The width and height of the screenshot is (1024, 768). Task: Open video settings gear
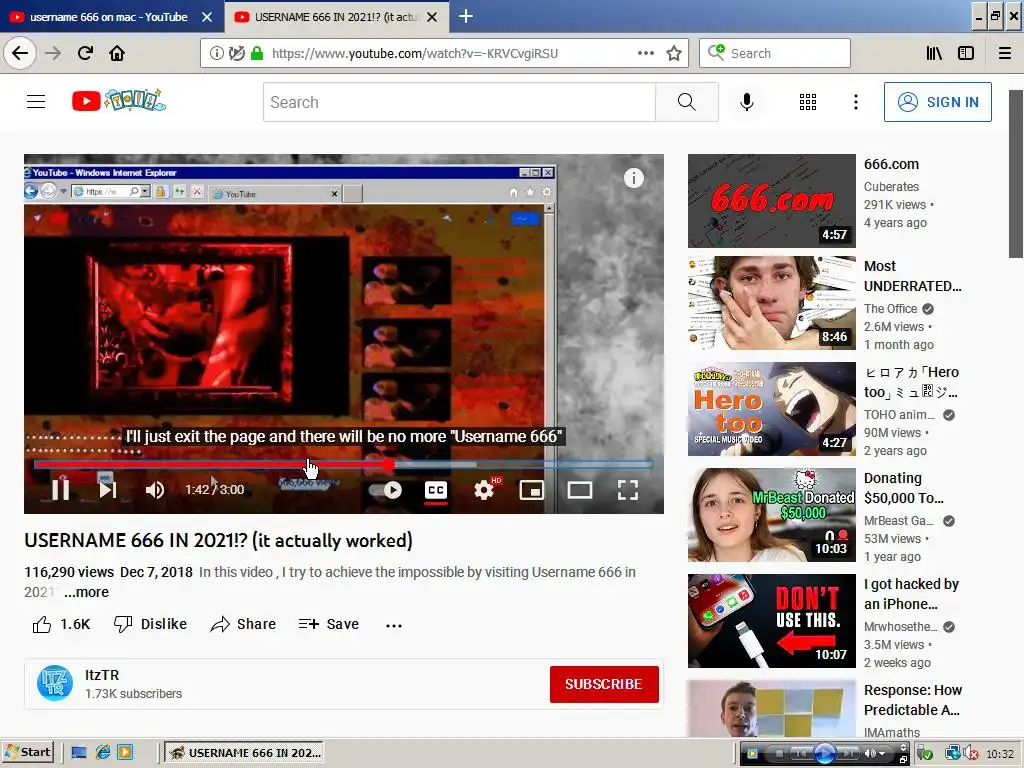tap(484, 490)
